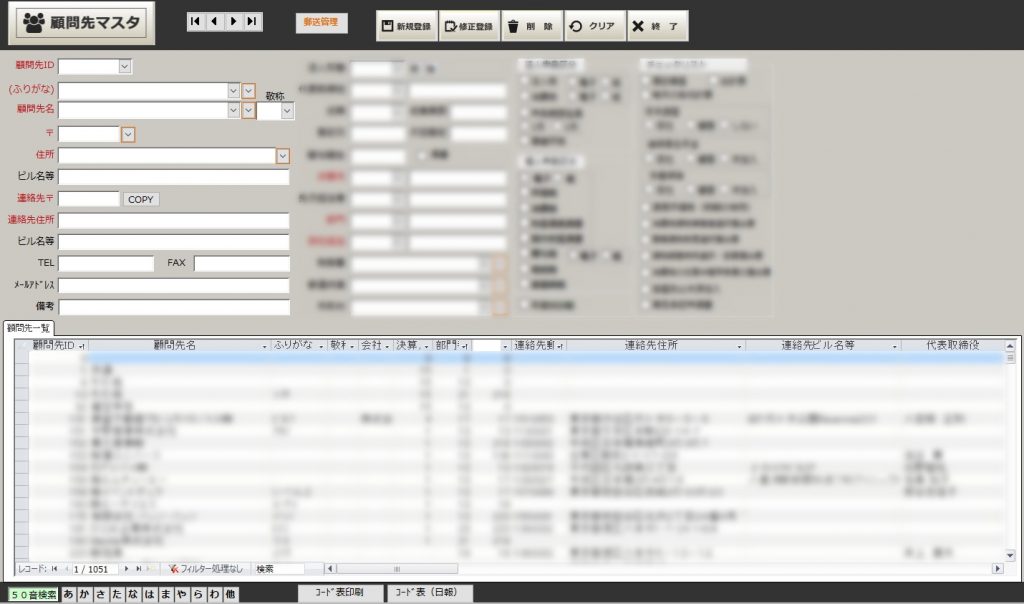Go to next record in top navigation

pyautogui.click(x=233, y=21)
